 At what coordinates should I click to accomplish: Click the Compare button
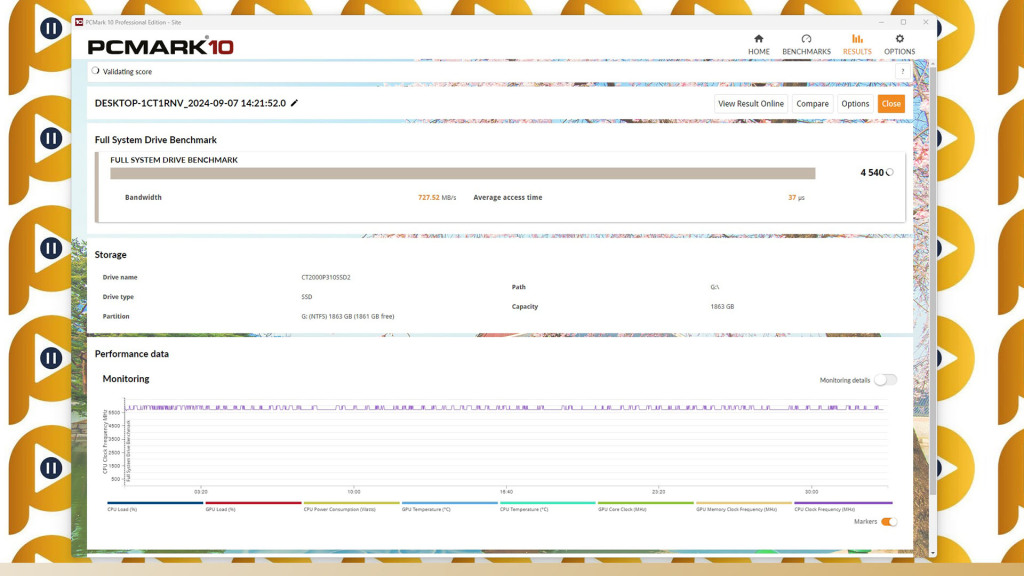[812, 104]
